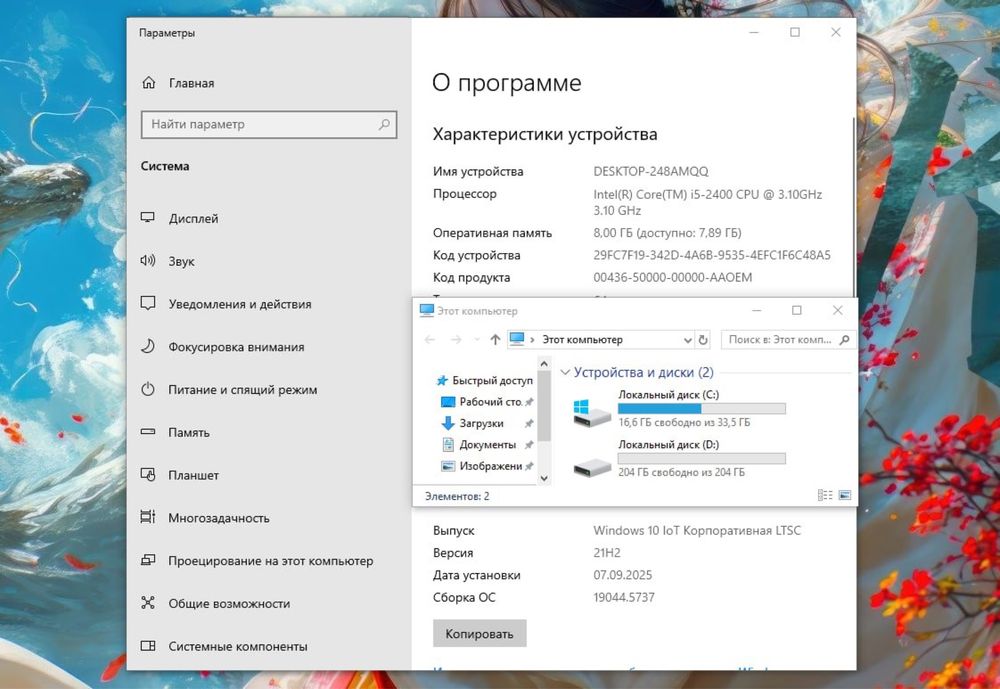The width and height of the screenshot is (1000, 689).
Task: Select the Локальный диск (C:) drive icon
Action: click(592, 413)
